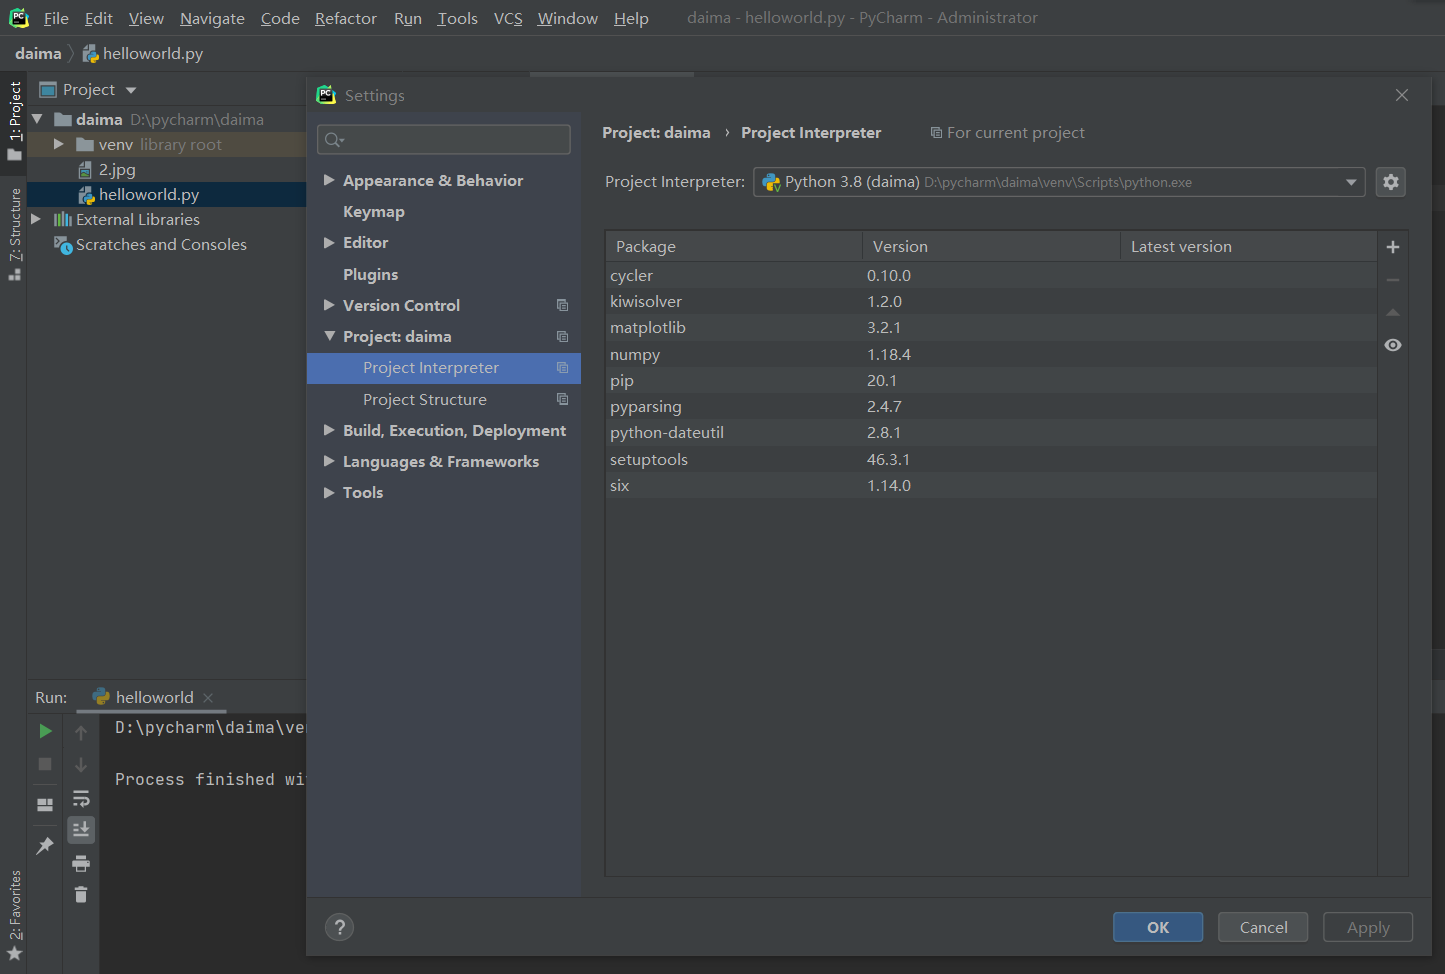Screen dimensions: 1445x974
Task: Click the copy icon next to Project: daima
Action: pos(562,336)
